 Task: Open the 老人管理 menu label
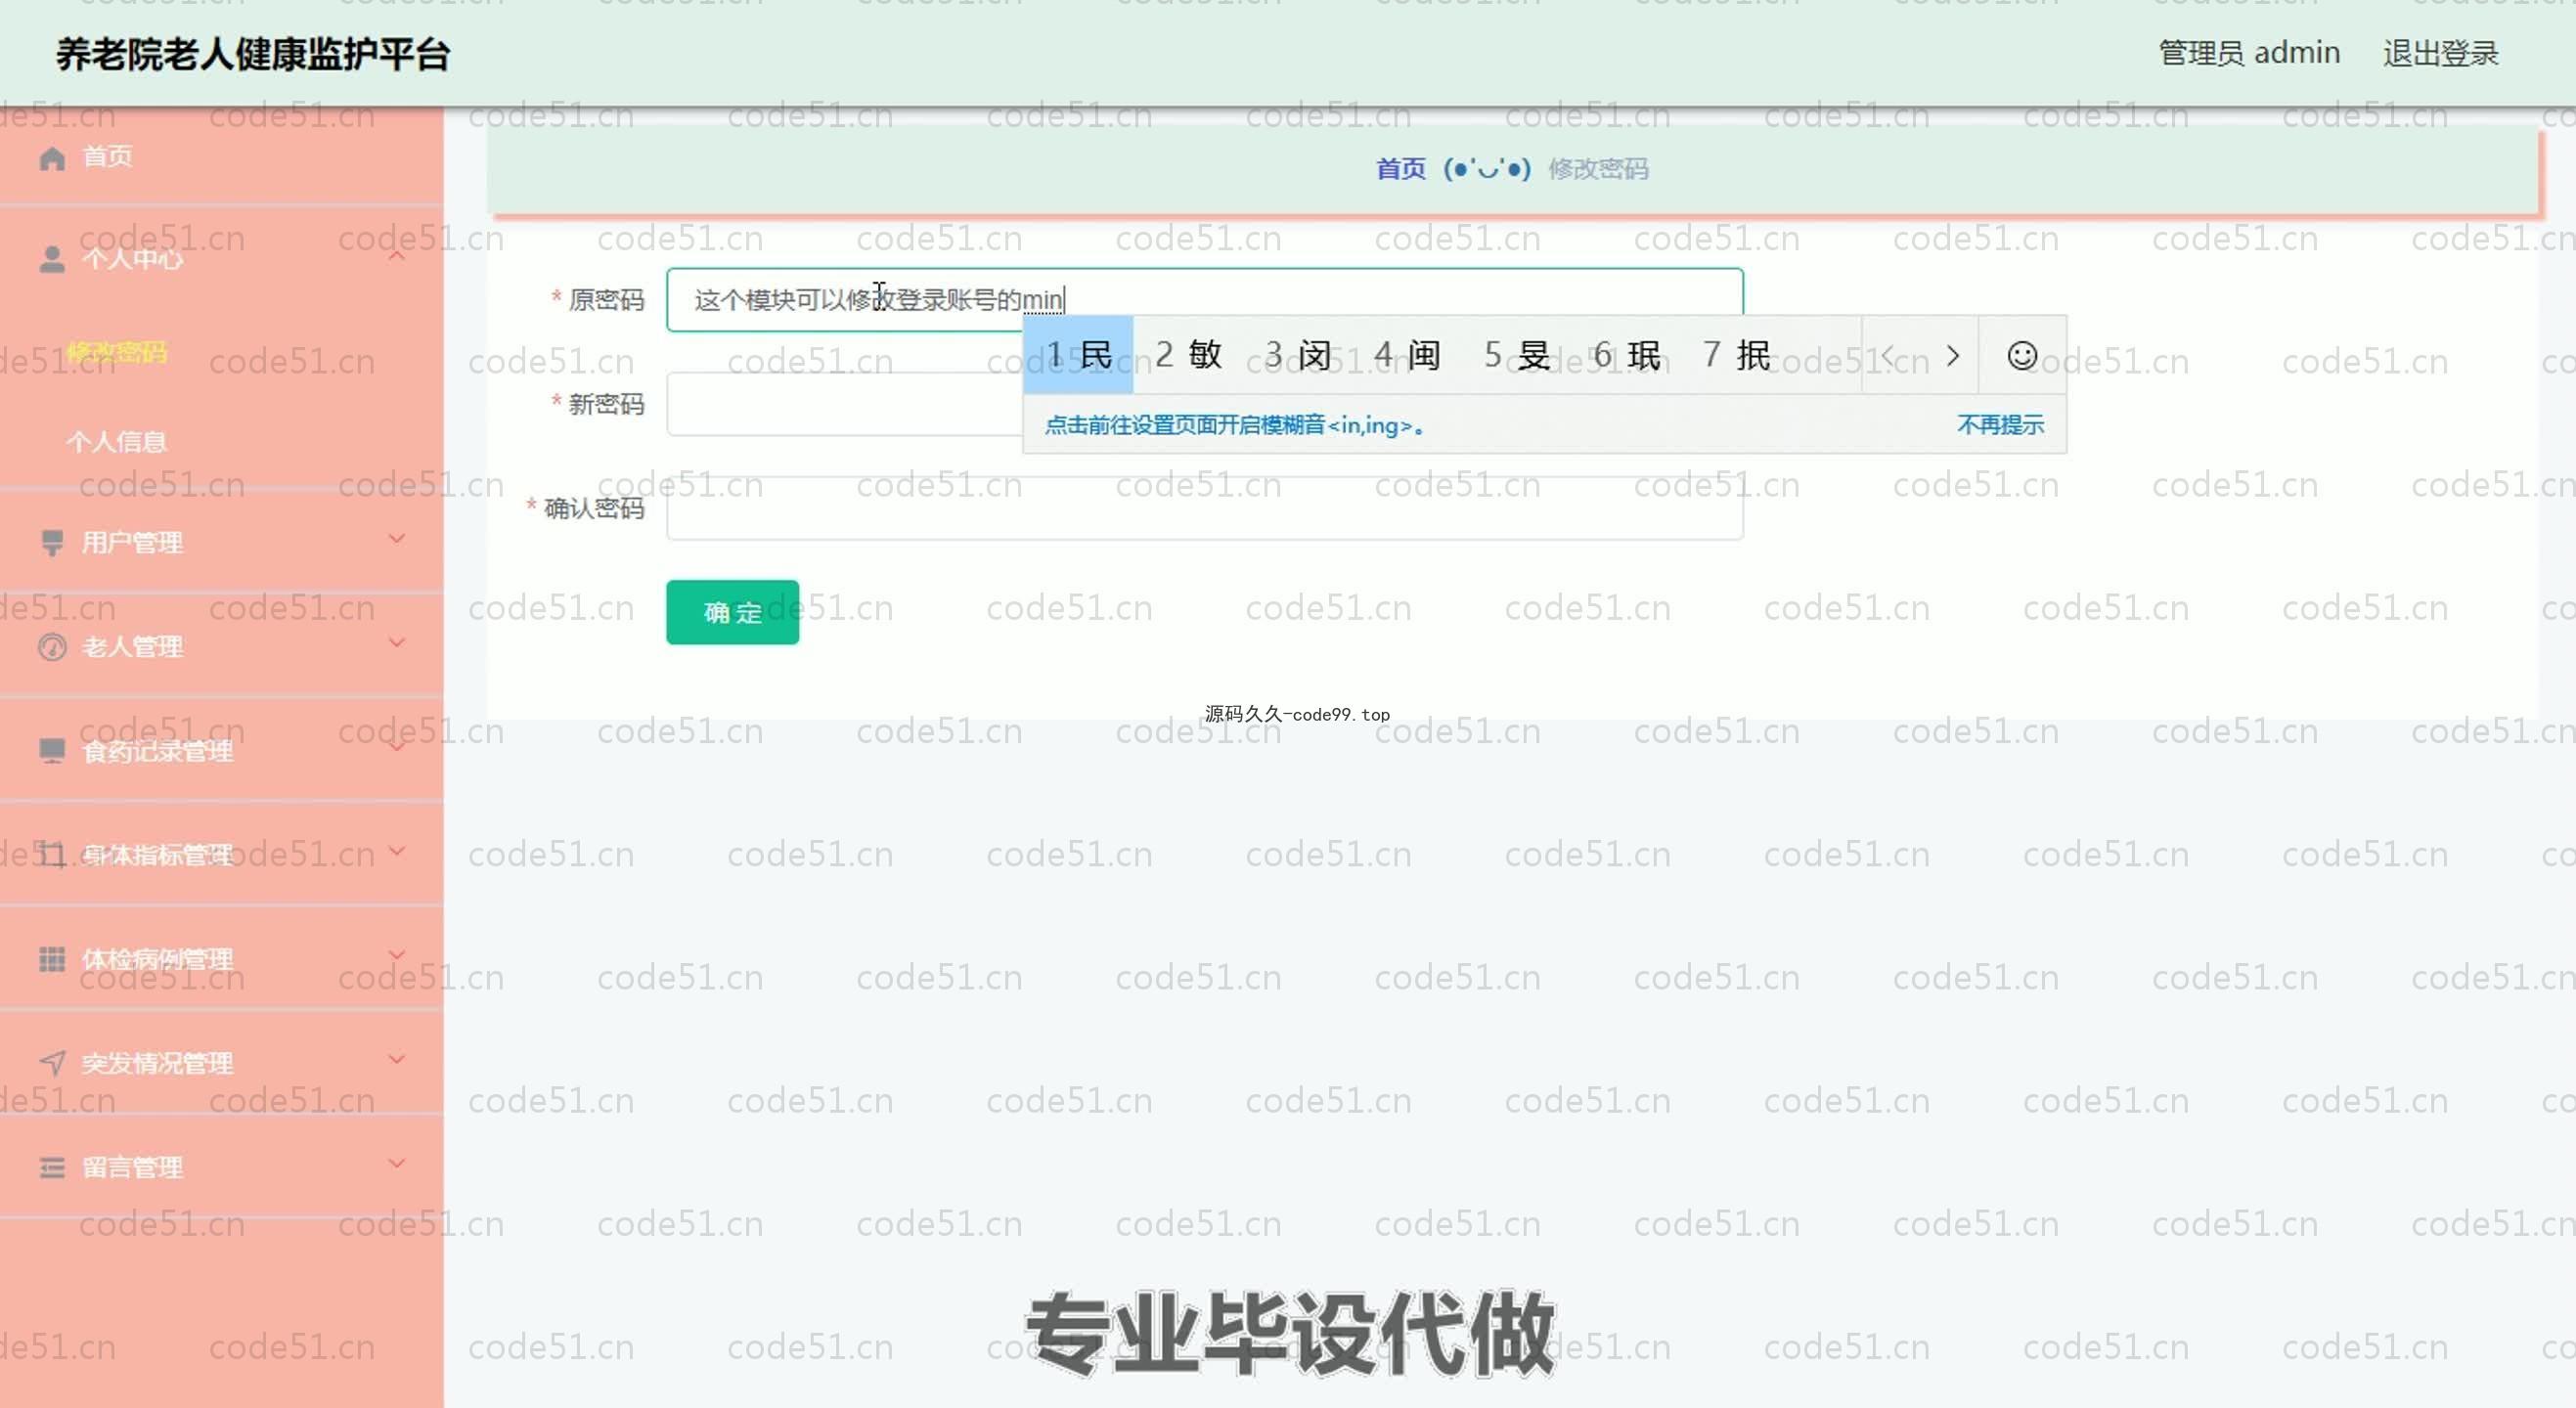(x=132, y=647)
